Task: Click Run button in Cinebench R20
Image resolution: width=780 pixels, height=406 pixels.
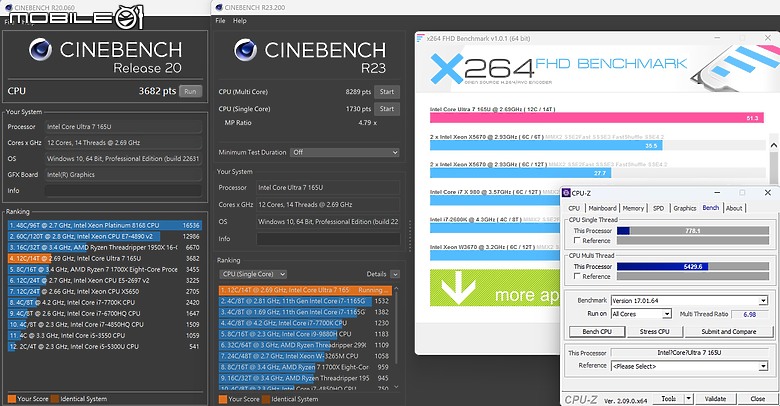Action: (x=191, y=92)
